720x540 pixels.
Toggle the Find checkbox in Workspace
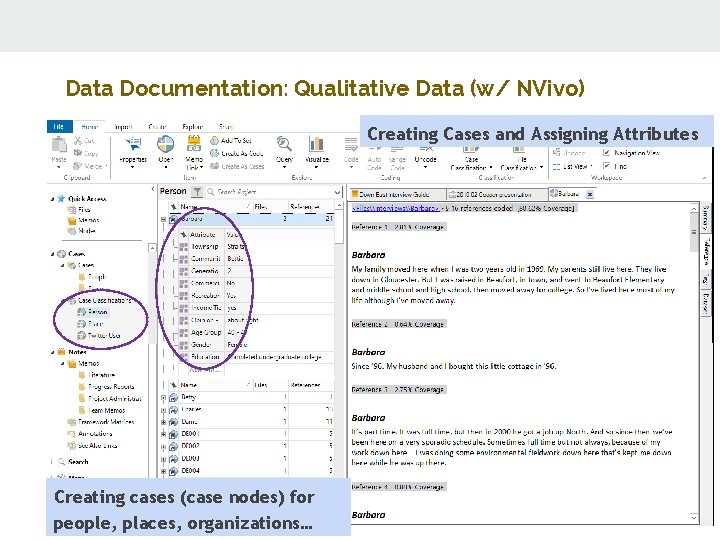pyautogui.click(x=607, y=166)
